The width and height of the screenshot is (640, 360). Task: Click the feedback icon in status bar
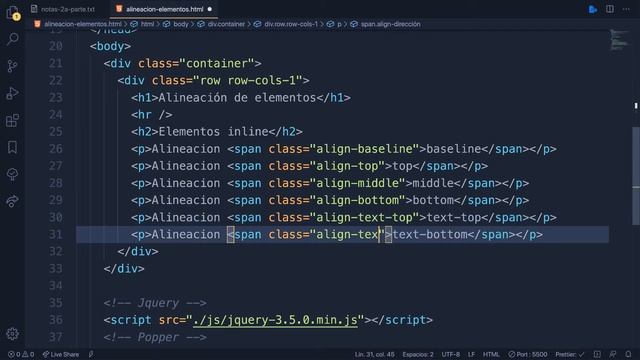tap(613, 354)
